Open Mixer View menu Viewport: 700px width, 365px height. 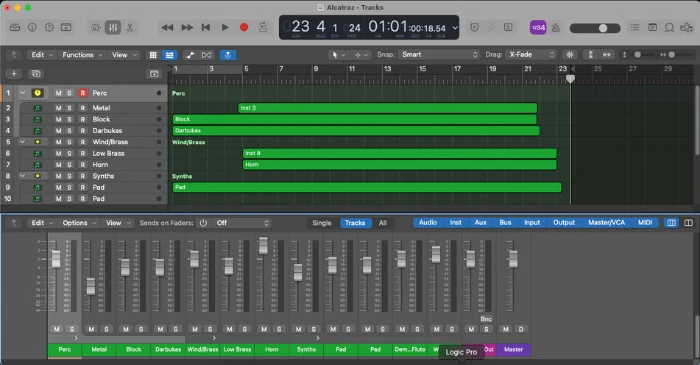[118, 223]
